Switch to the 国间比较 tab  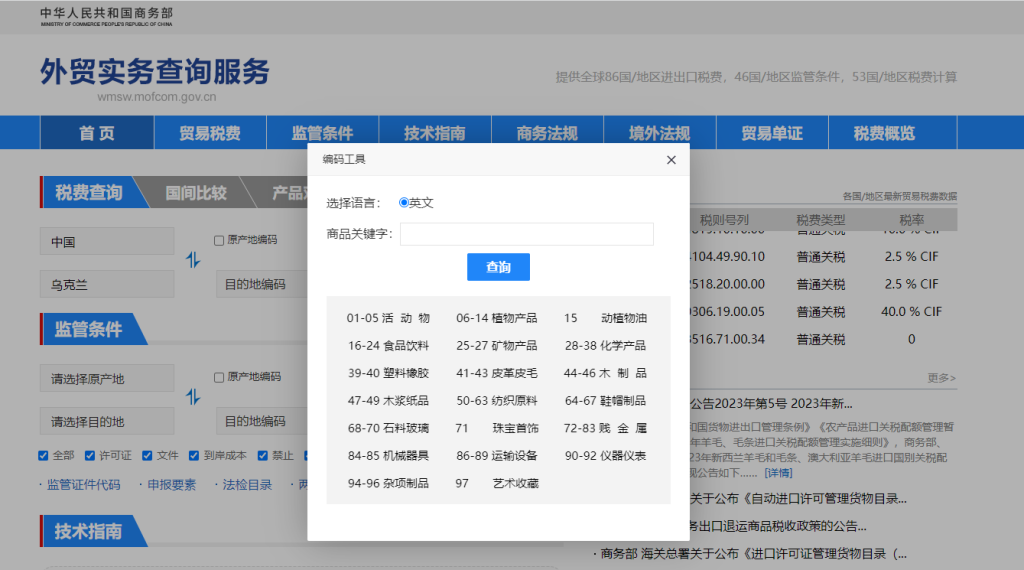pyautogui.click(x=195, y=192)
